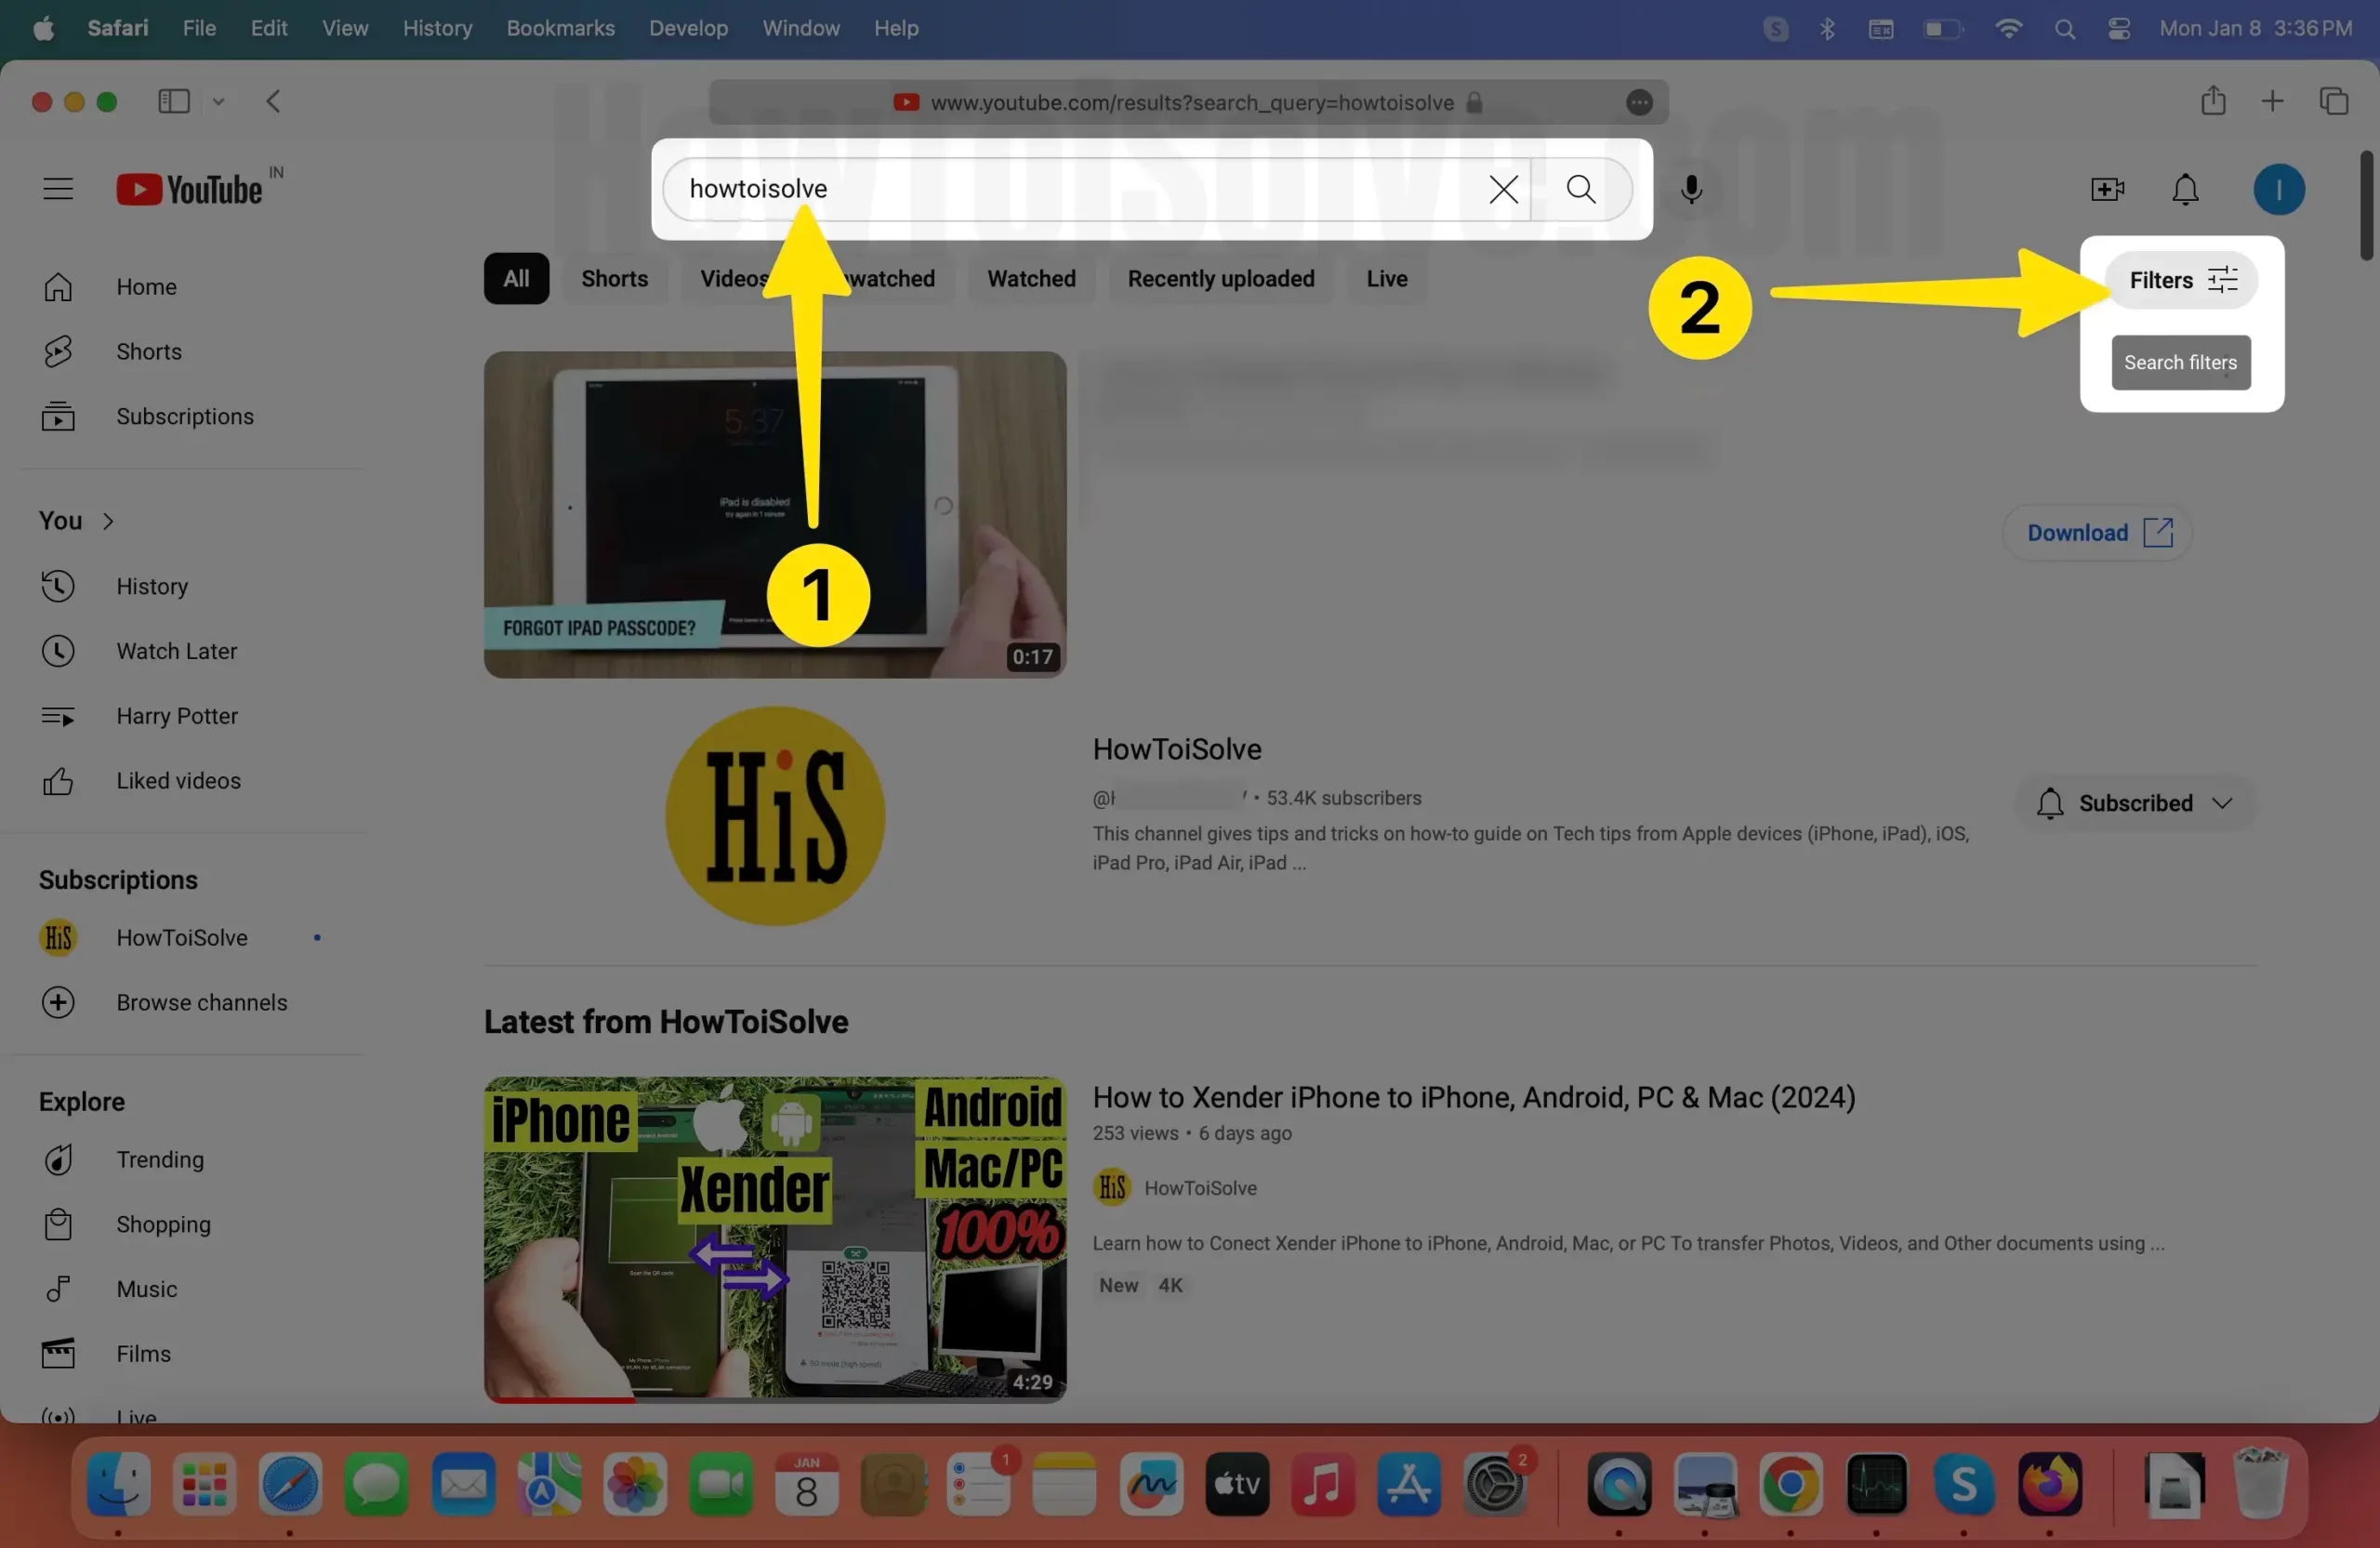Click the magnifier search button

click(x=1580, y=189)
